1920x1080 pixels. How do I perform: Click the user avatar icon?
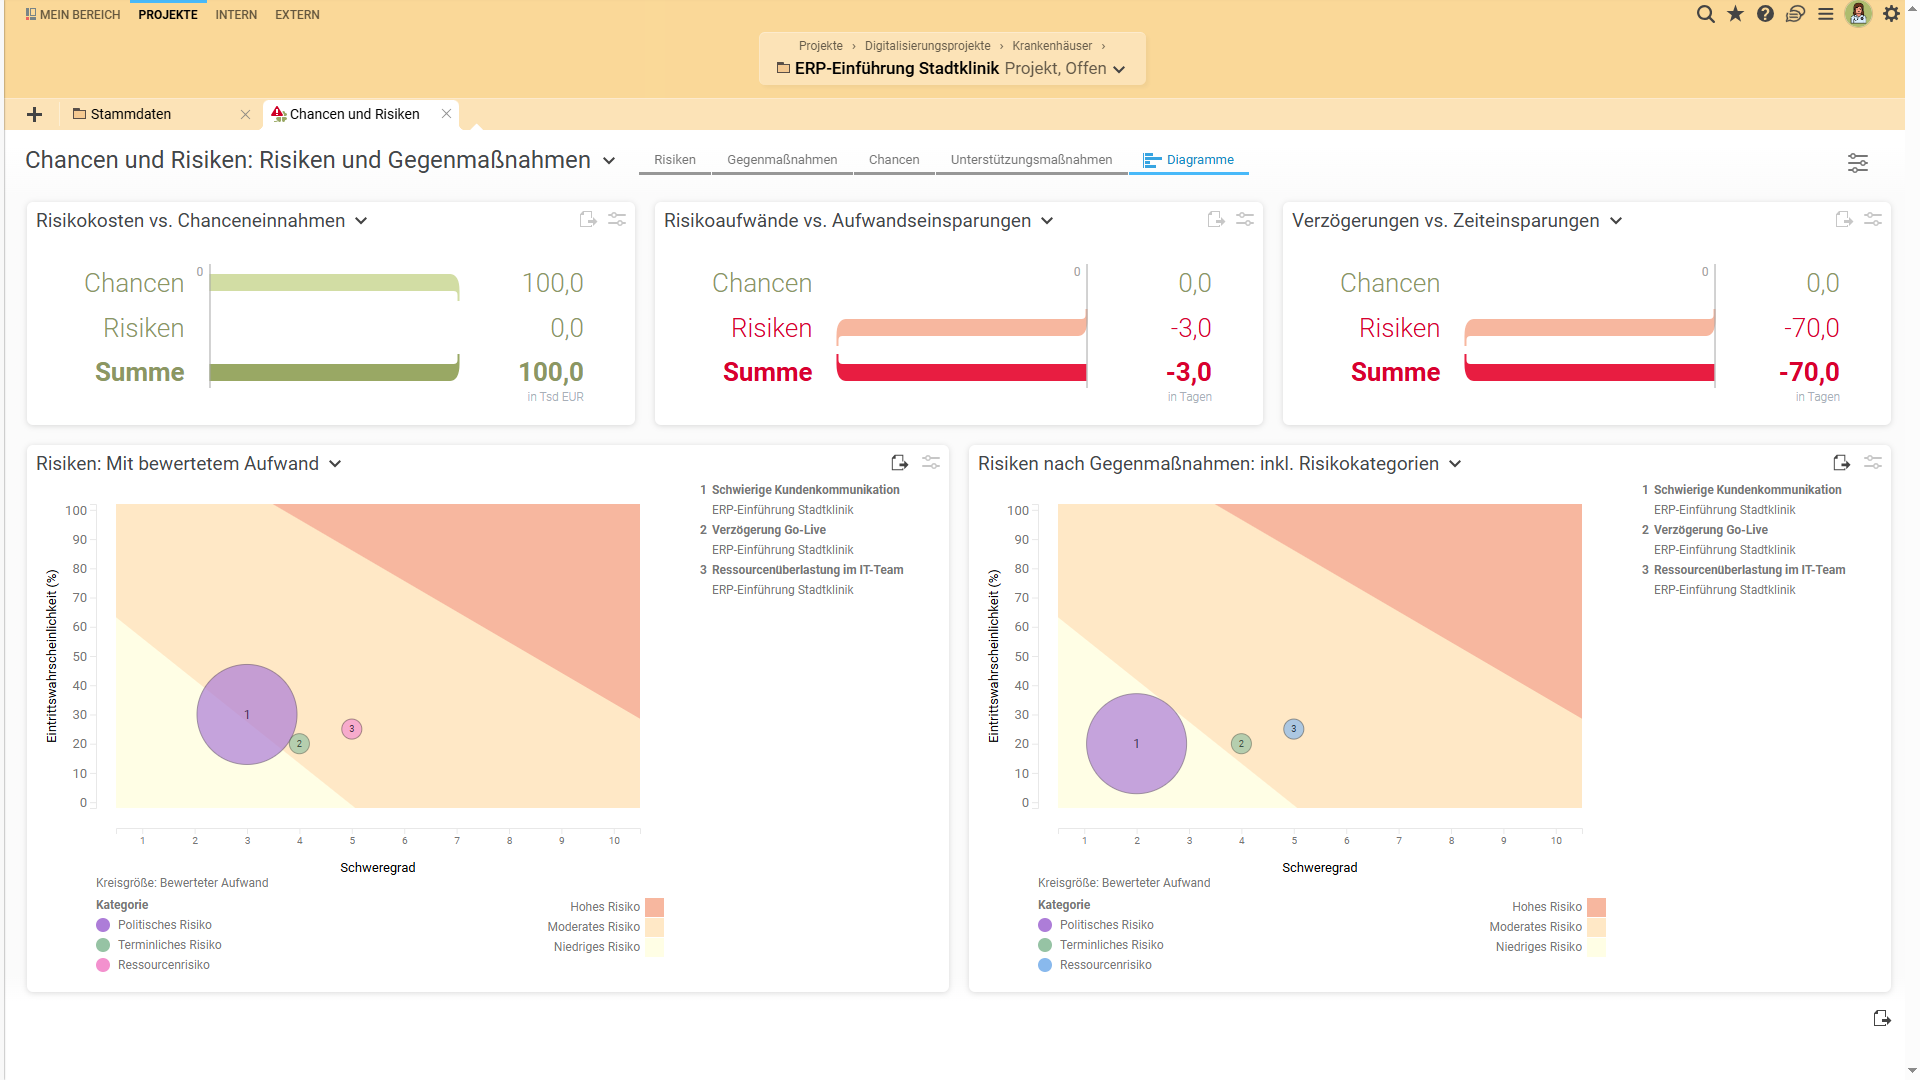(1858, 14)
